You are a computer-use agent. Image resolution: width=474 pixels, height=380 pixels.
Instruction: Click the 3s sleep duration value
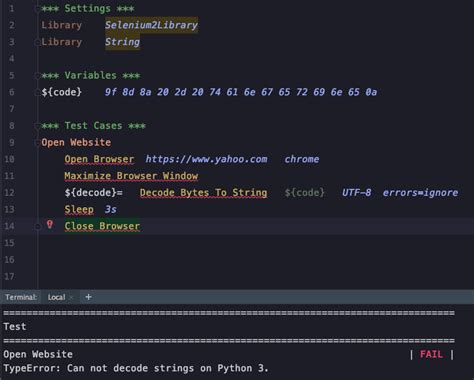pos(111,209)
